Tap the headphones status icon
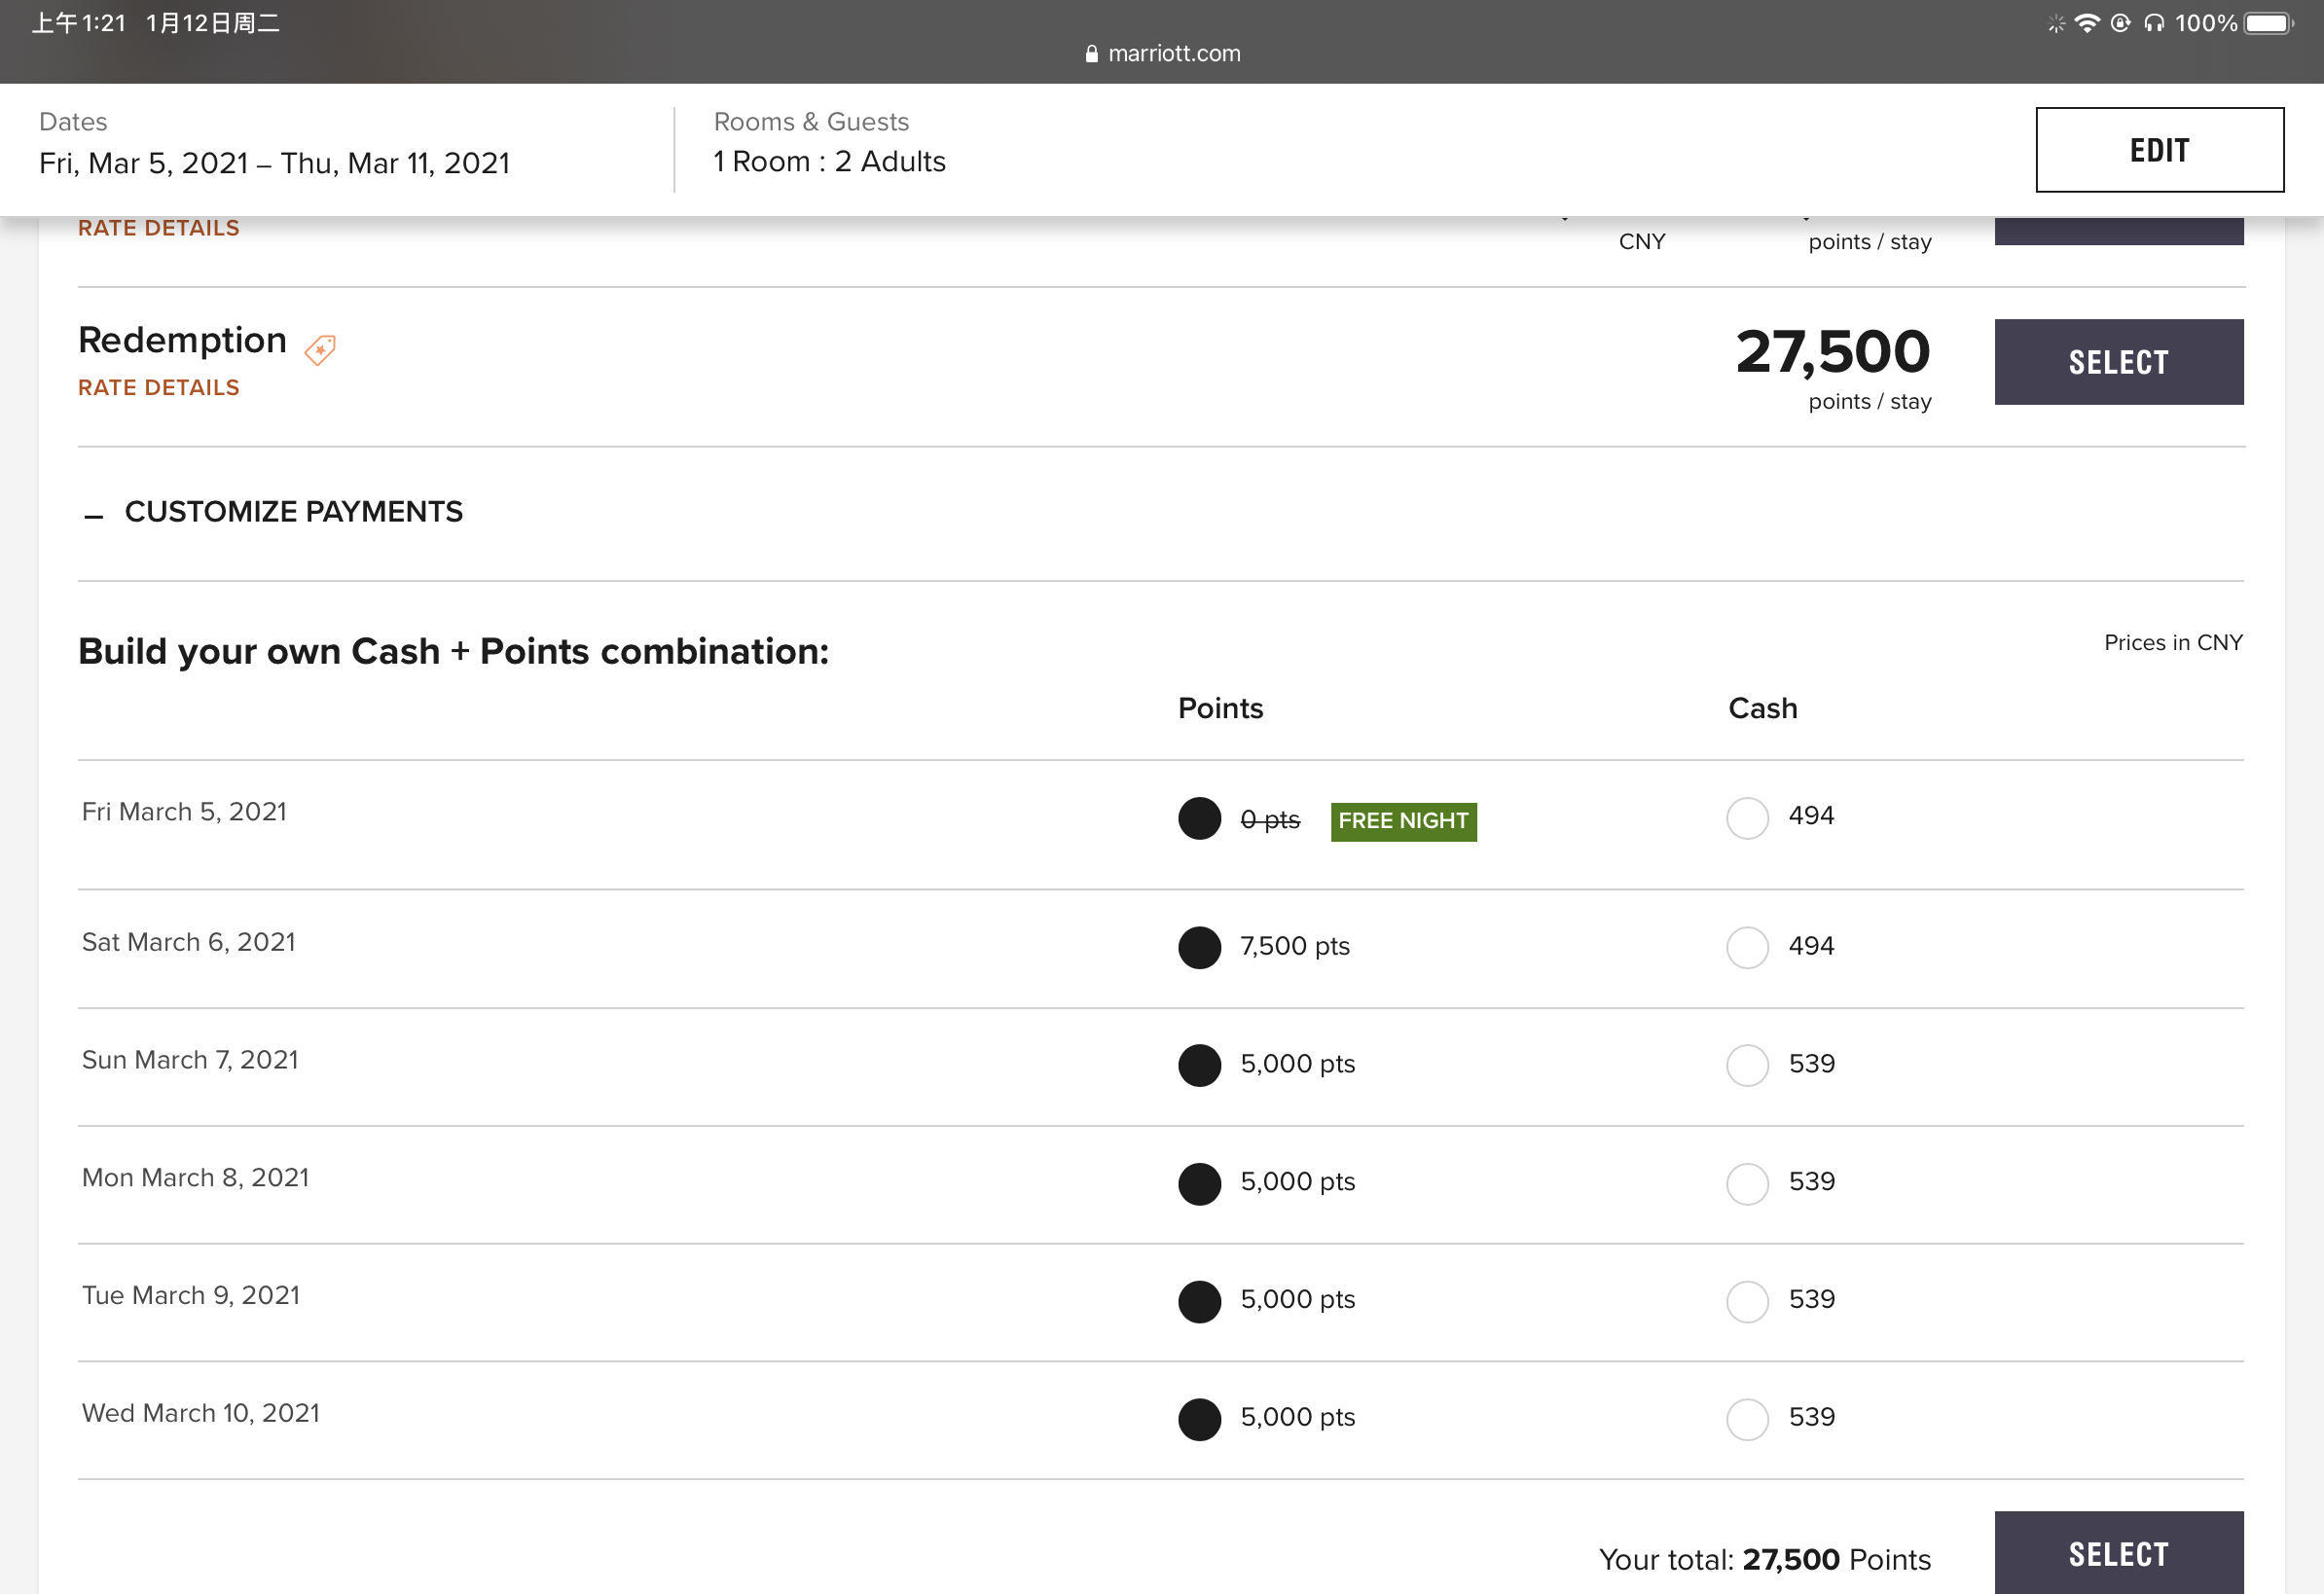Screen dimensions: 2324x1594 point(2155,23)
